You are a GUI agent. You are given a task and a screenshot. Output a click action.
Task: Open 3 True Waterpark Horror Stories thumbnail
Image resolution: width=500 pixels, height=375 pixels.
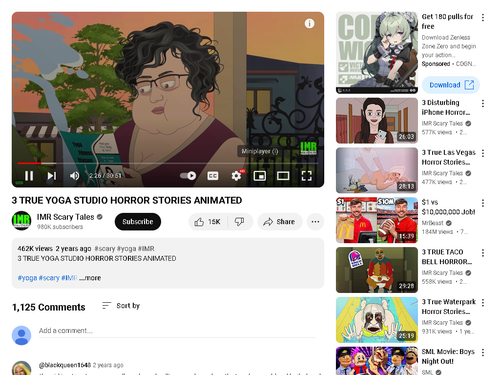point(377,320)
